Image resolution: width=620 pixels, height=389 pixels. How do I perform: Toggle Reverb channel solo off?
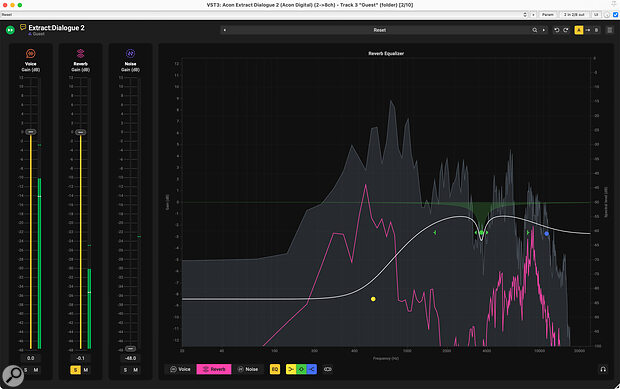tap(75, 370)
